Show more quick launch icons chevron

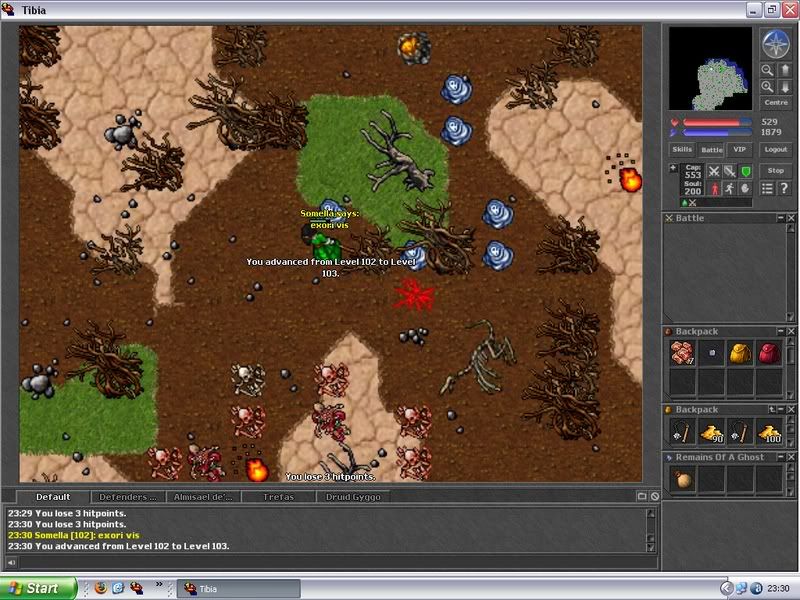(159, 584)
